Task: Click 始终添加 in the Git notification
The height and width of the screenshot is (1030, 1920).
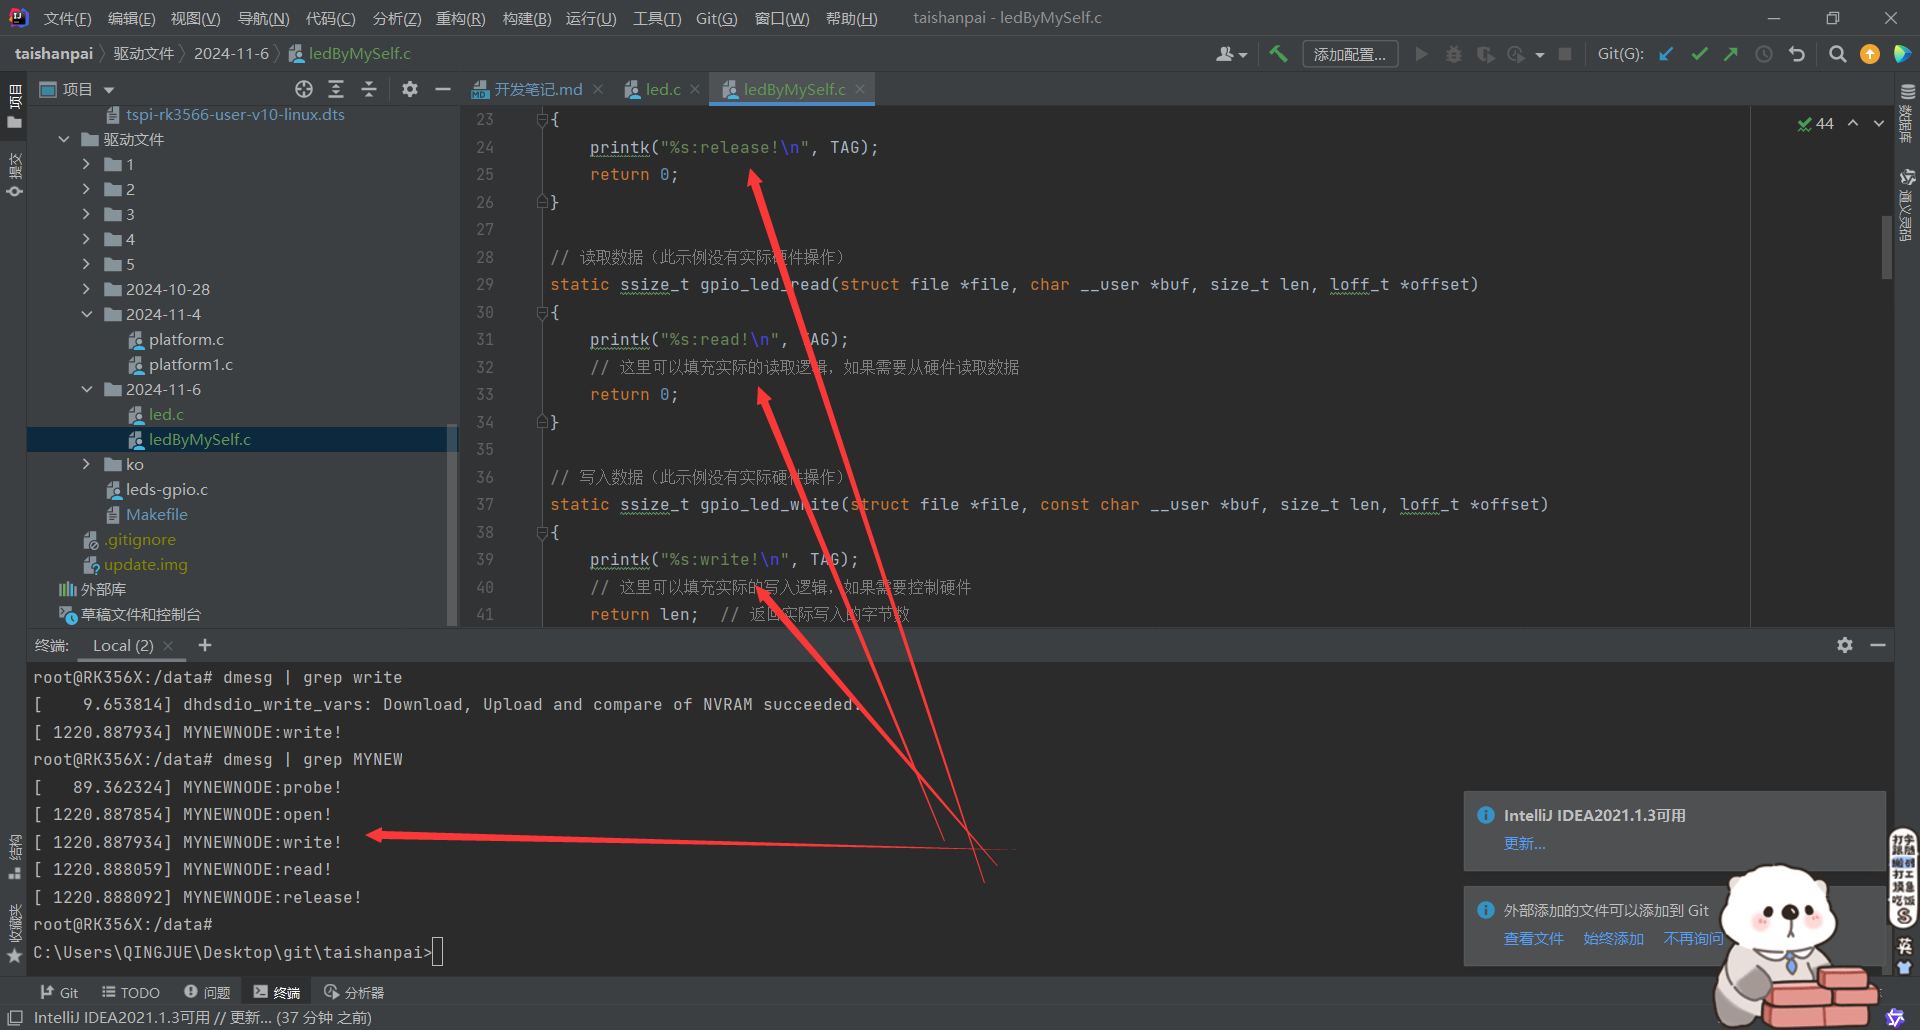Action: click(x=1613, y=939)
